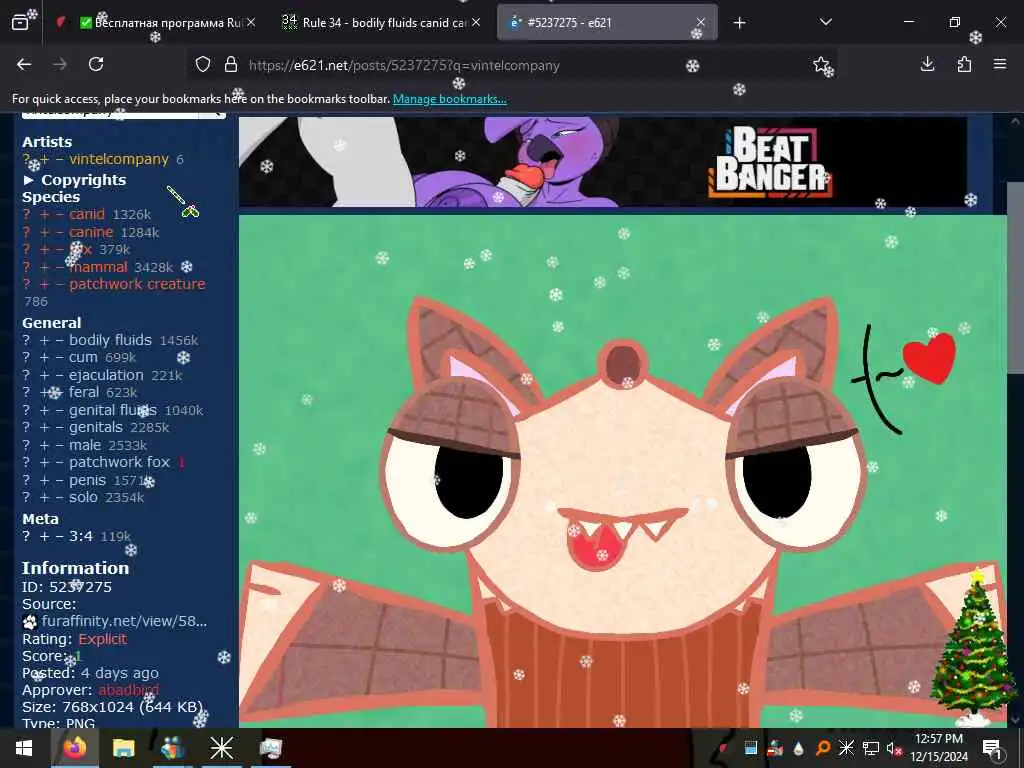Open the solo tag link
This screenshot has height=768, width=1024.
point(84,497)
